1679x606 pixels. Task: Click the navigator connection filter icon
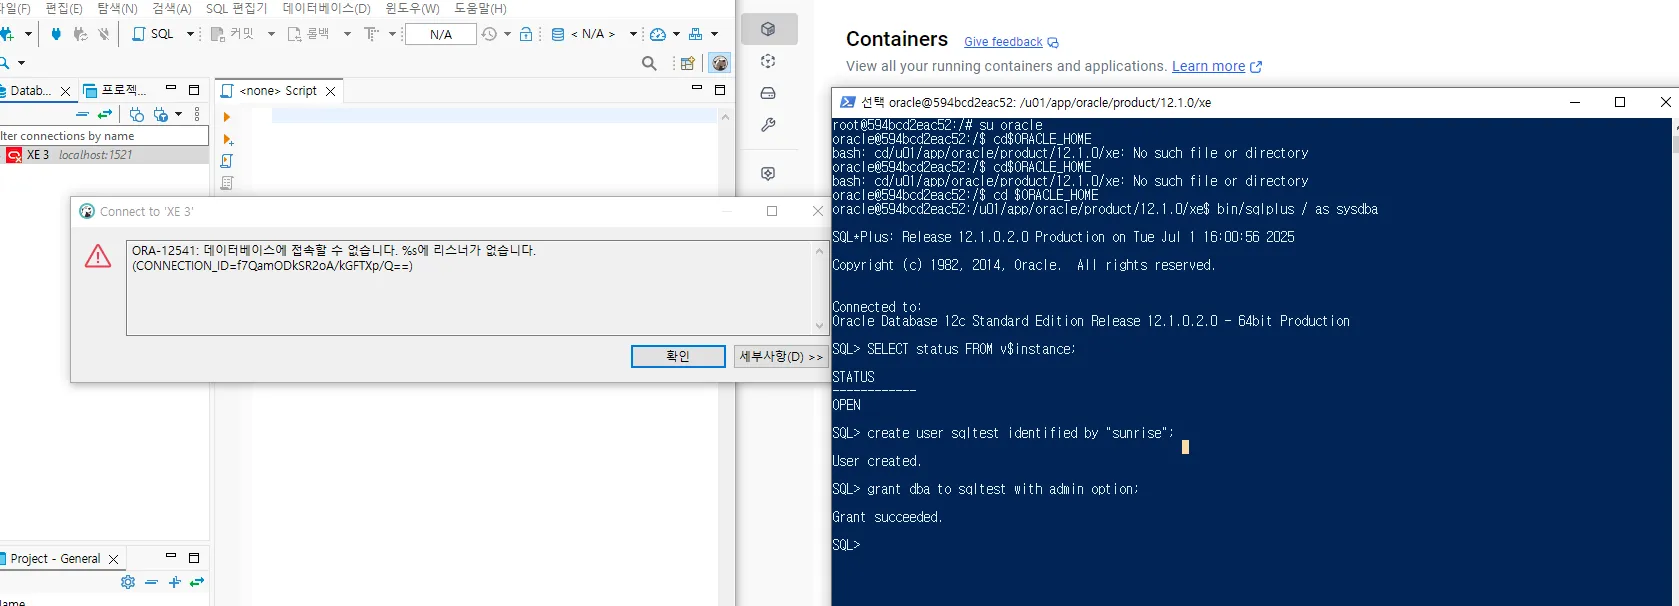pos(161,114)
